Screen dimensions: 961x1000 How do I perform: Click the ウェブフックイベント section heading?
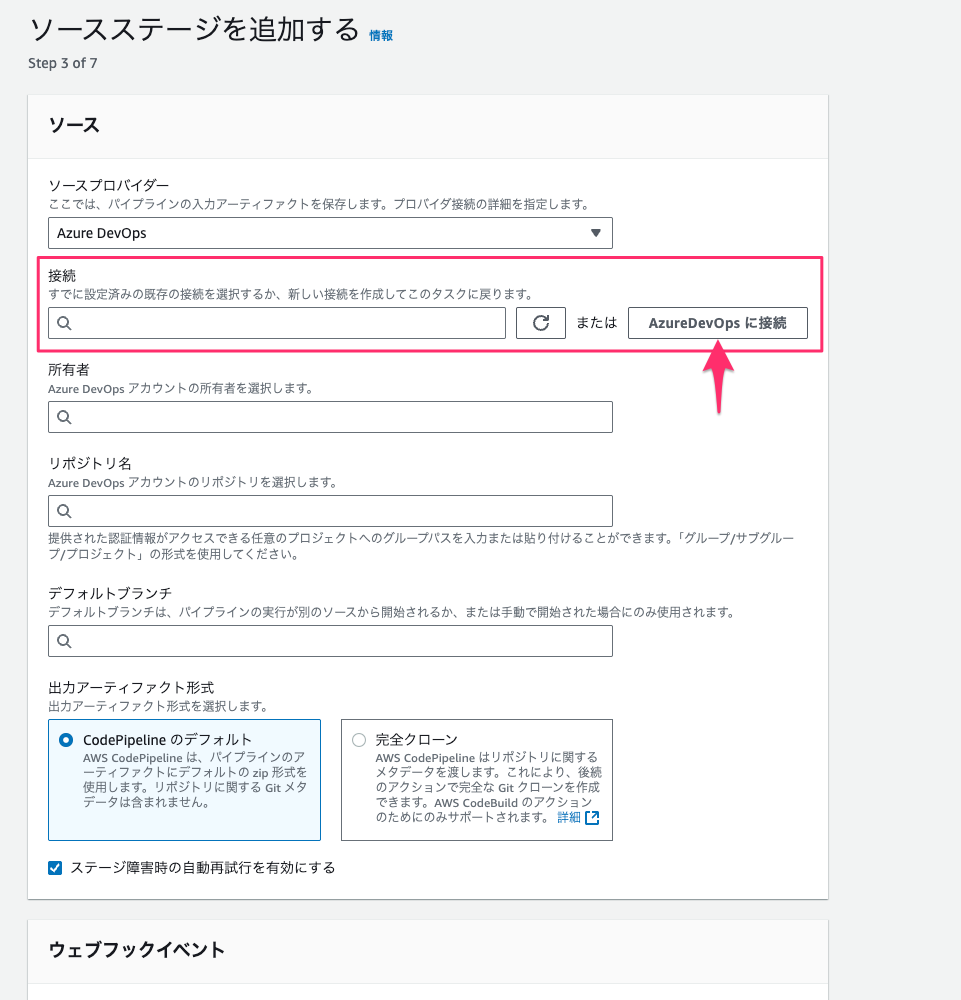[136, 950]
